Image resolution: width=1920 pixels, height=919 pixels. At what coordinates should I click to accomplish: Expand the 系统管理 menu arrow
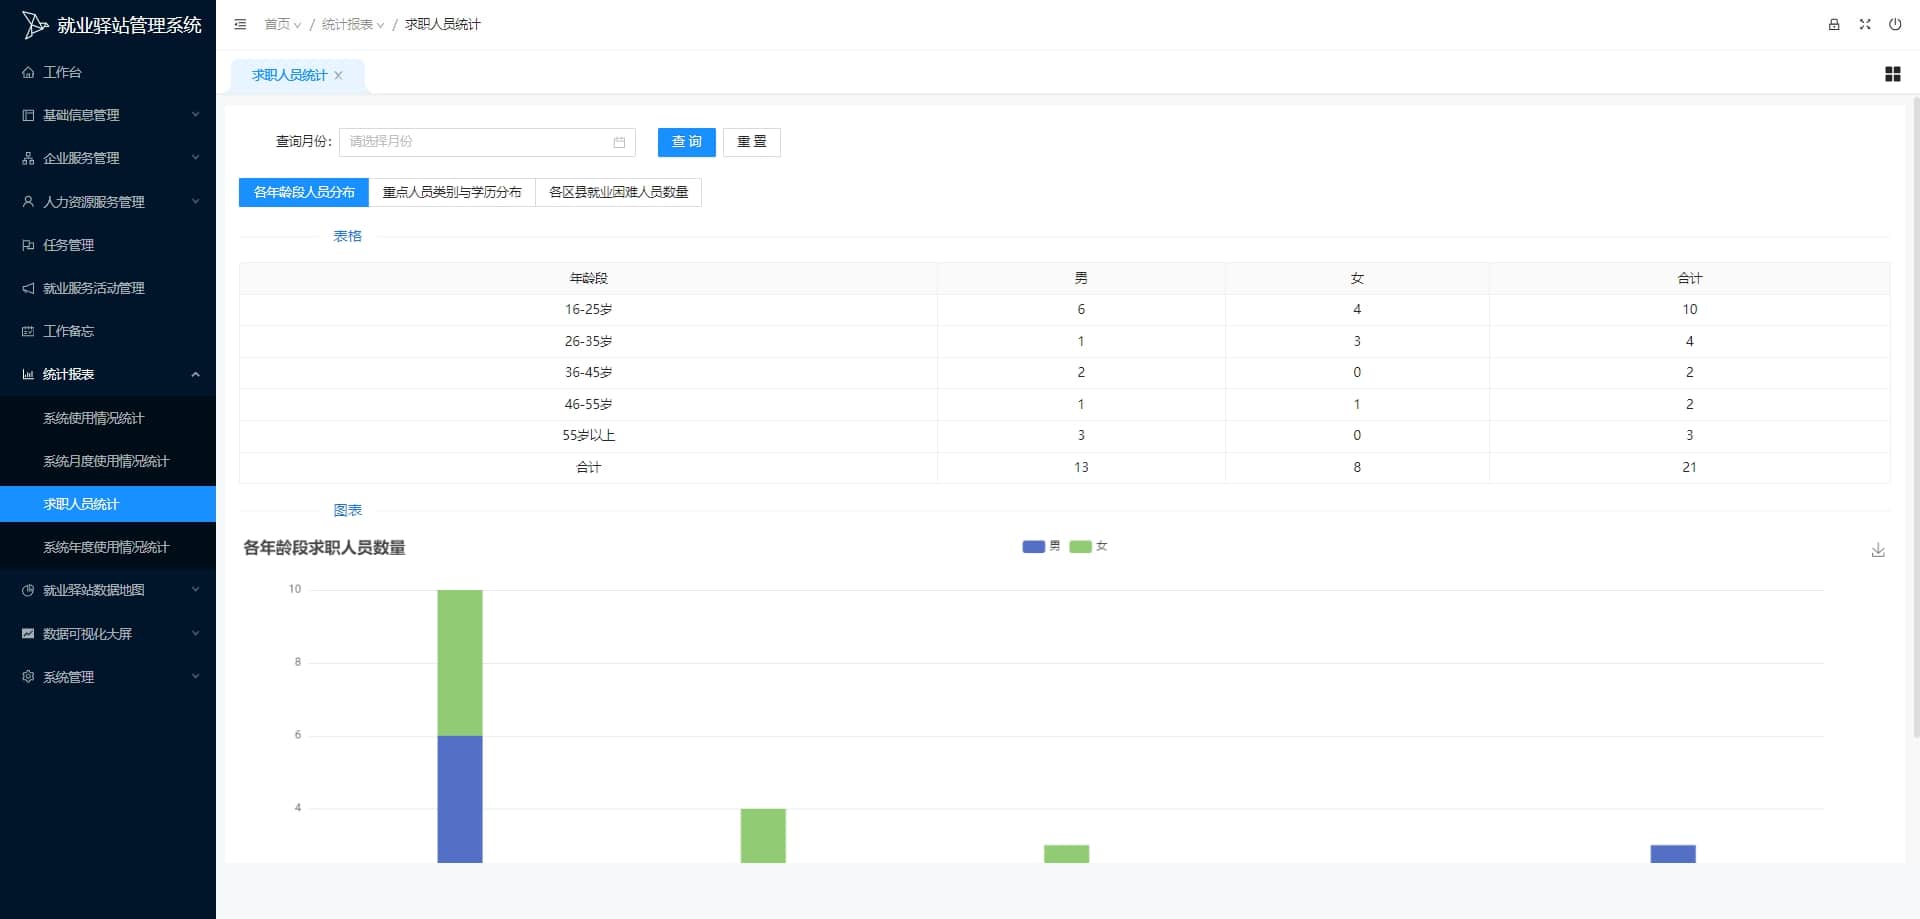(x=196, y=677)
